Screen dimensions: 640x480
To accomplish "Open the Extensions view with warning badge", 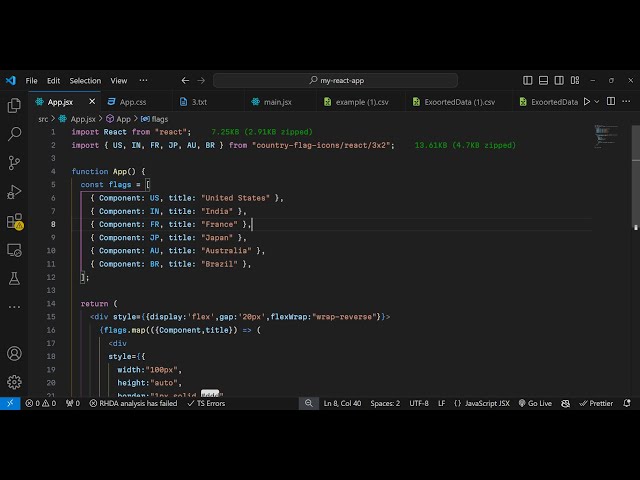I will click(x=15, y=222).
